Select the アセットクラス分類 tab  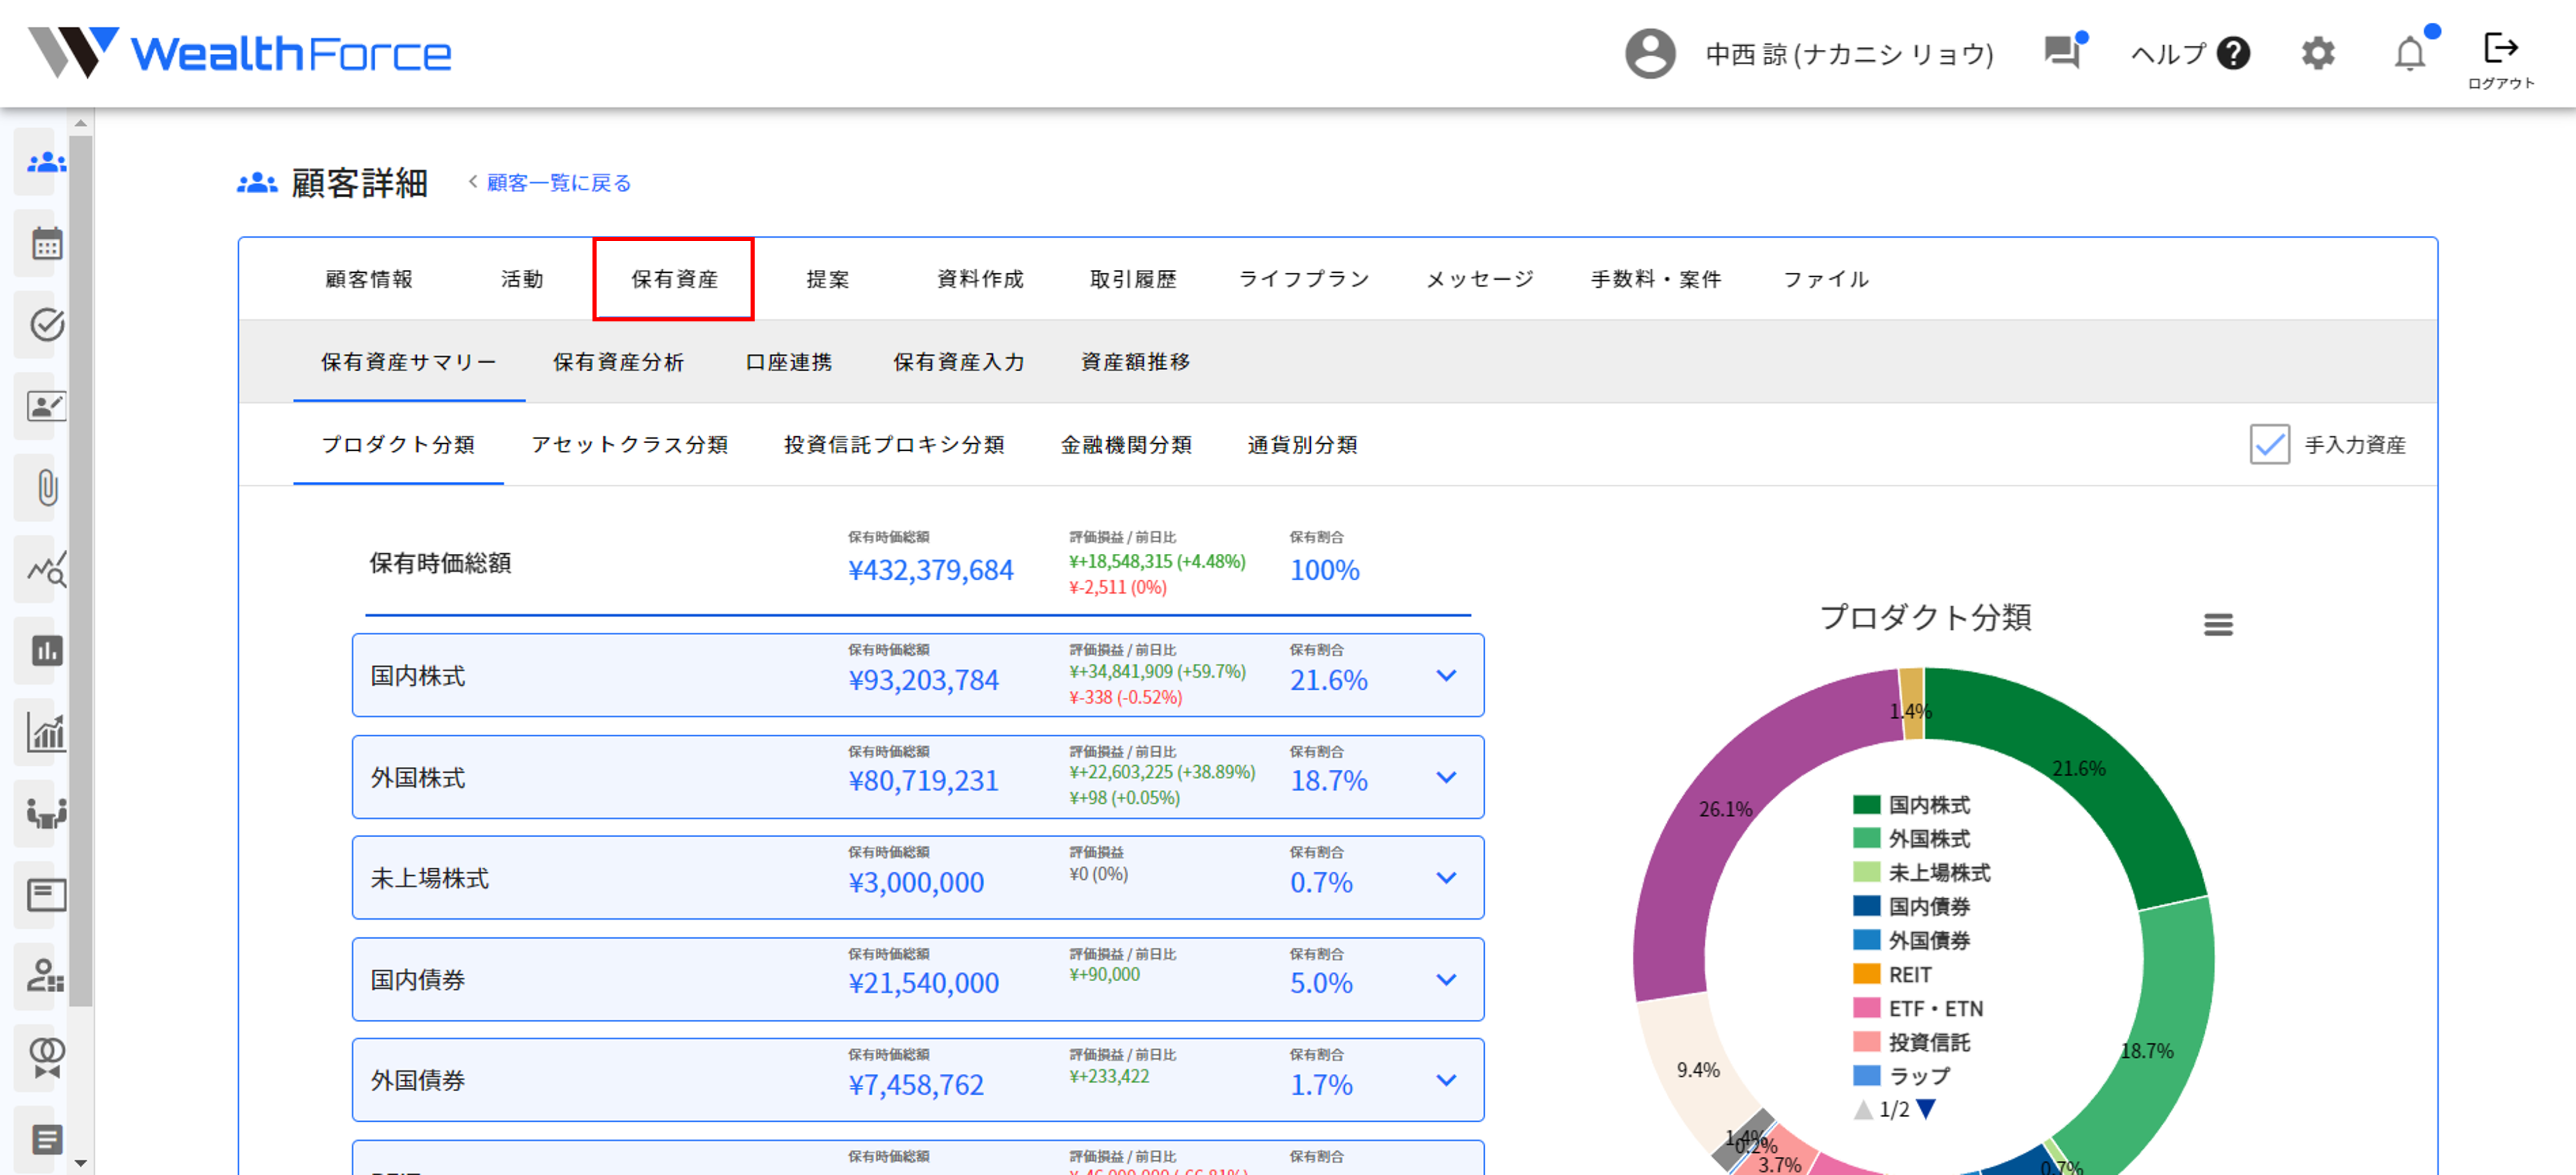coord(629,445)
